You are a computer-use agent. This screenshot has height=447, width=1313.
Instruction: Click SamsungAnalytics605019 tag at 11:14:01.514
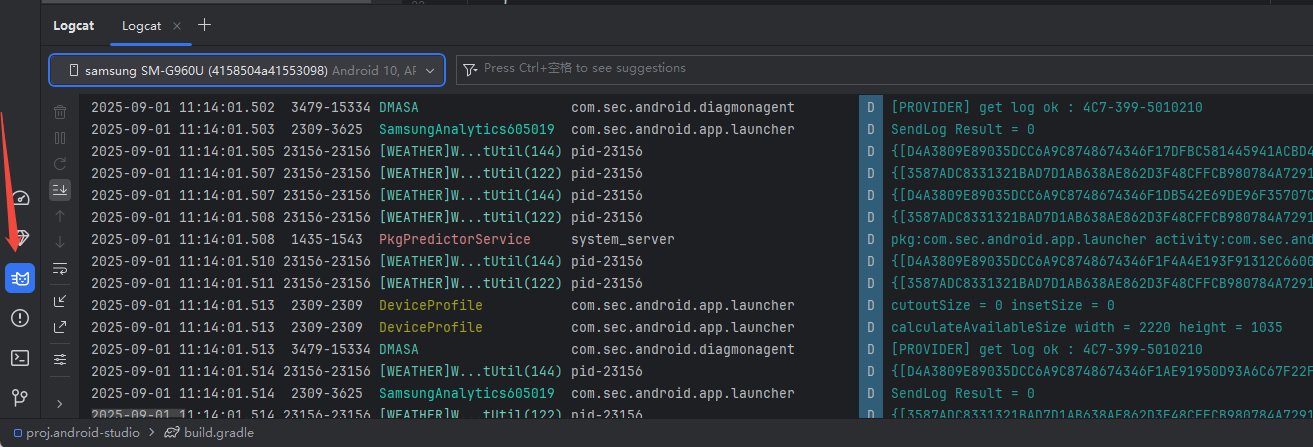tap(467, 393)
